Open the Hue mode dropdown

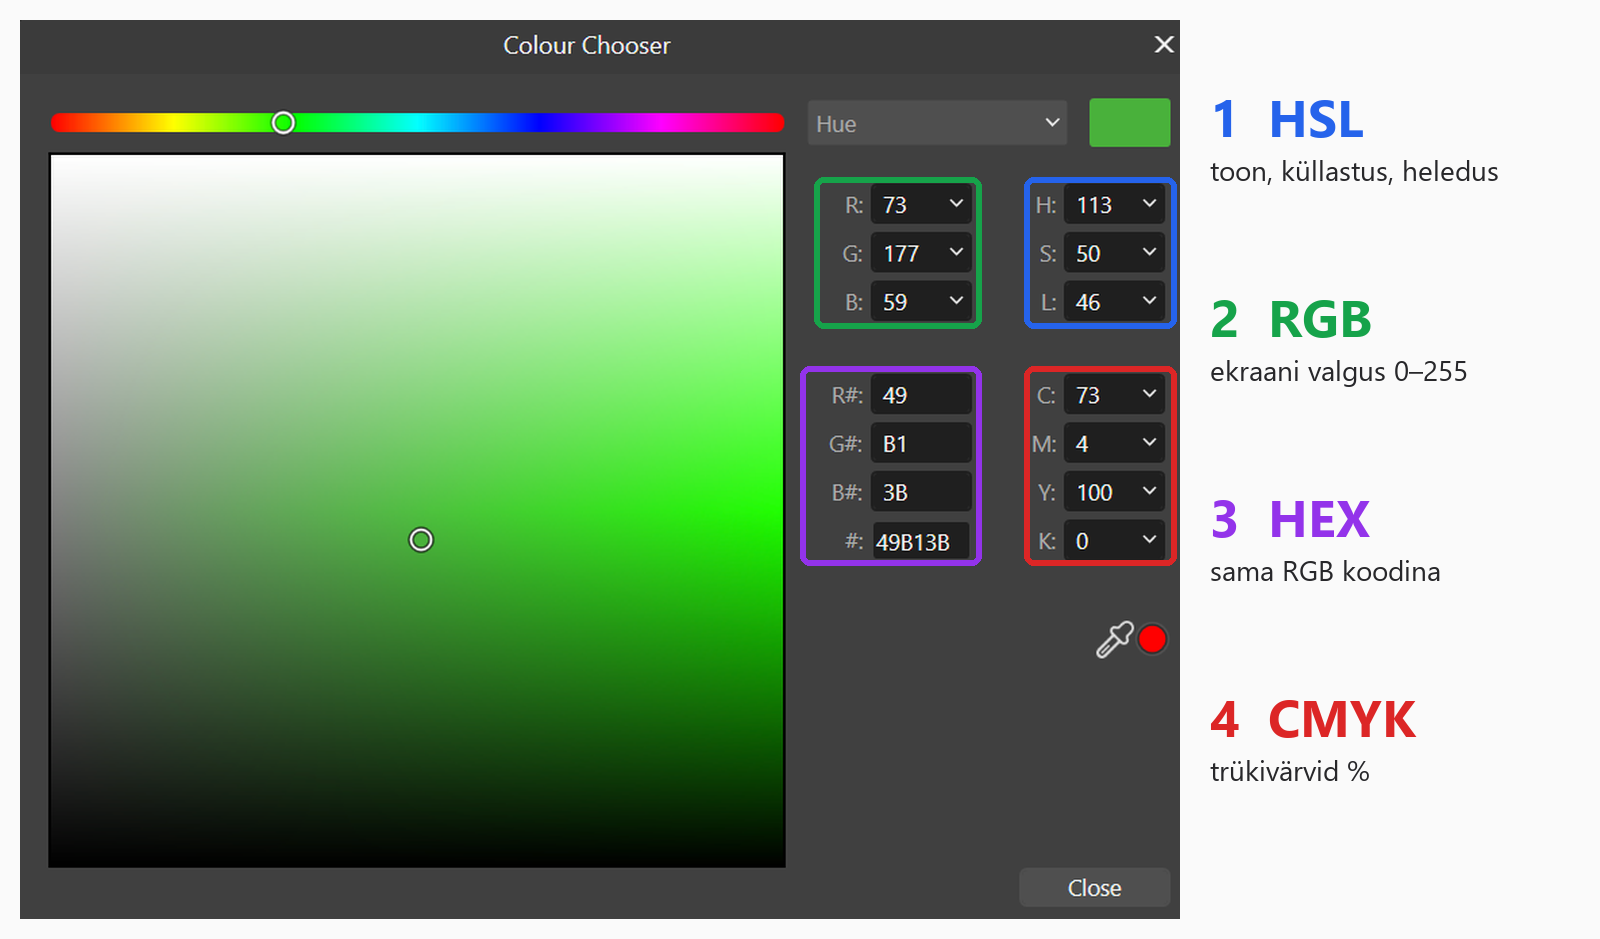(937, 123)
